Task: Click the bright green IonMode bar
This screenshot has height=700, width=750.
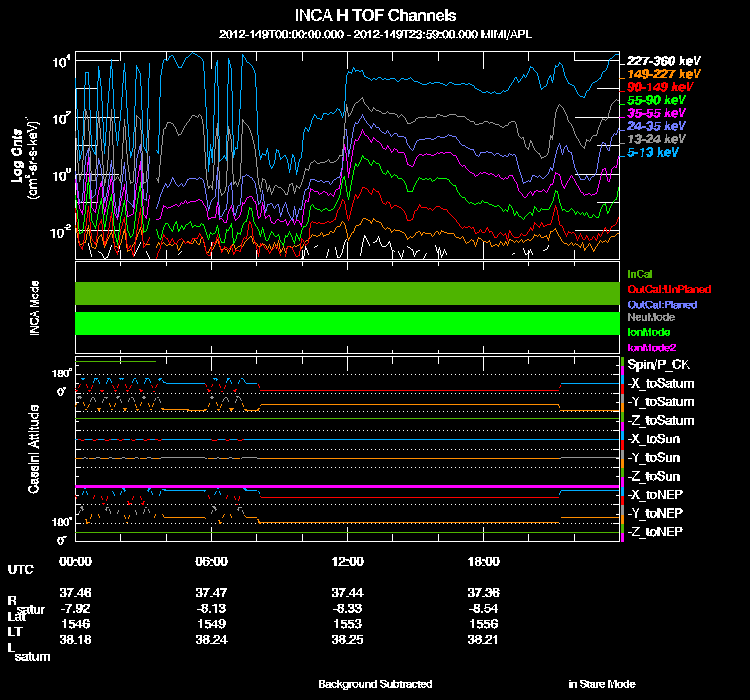Action: coord(347,323)
